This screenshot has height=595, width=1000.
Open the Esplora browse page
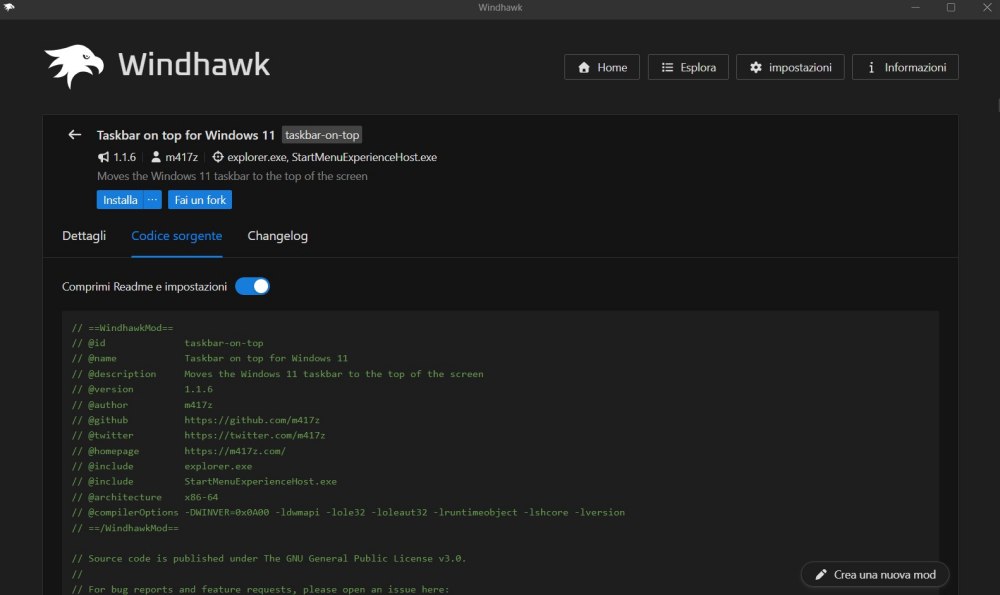(x=688, y=67)
